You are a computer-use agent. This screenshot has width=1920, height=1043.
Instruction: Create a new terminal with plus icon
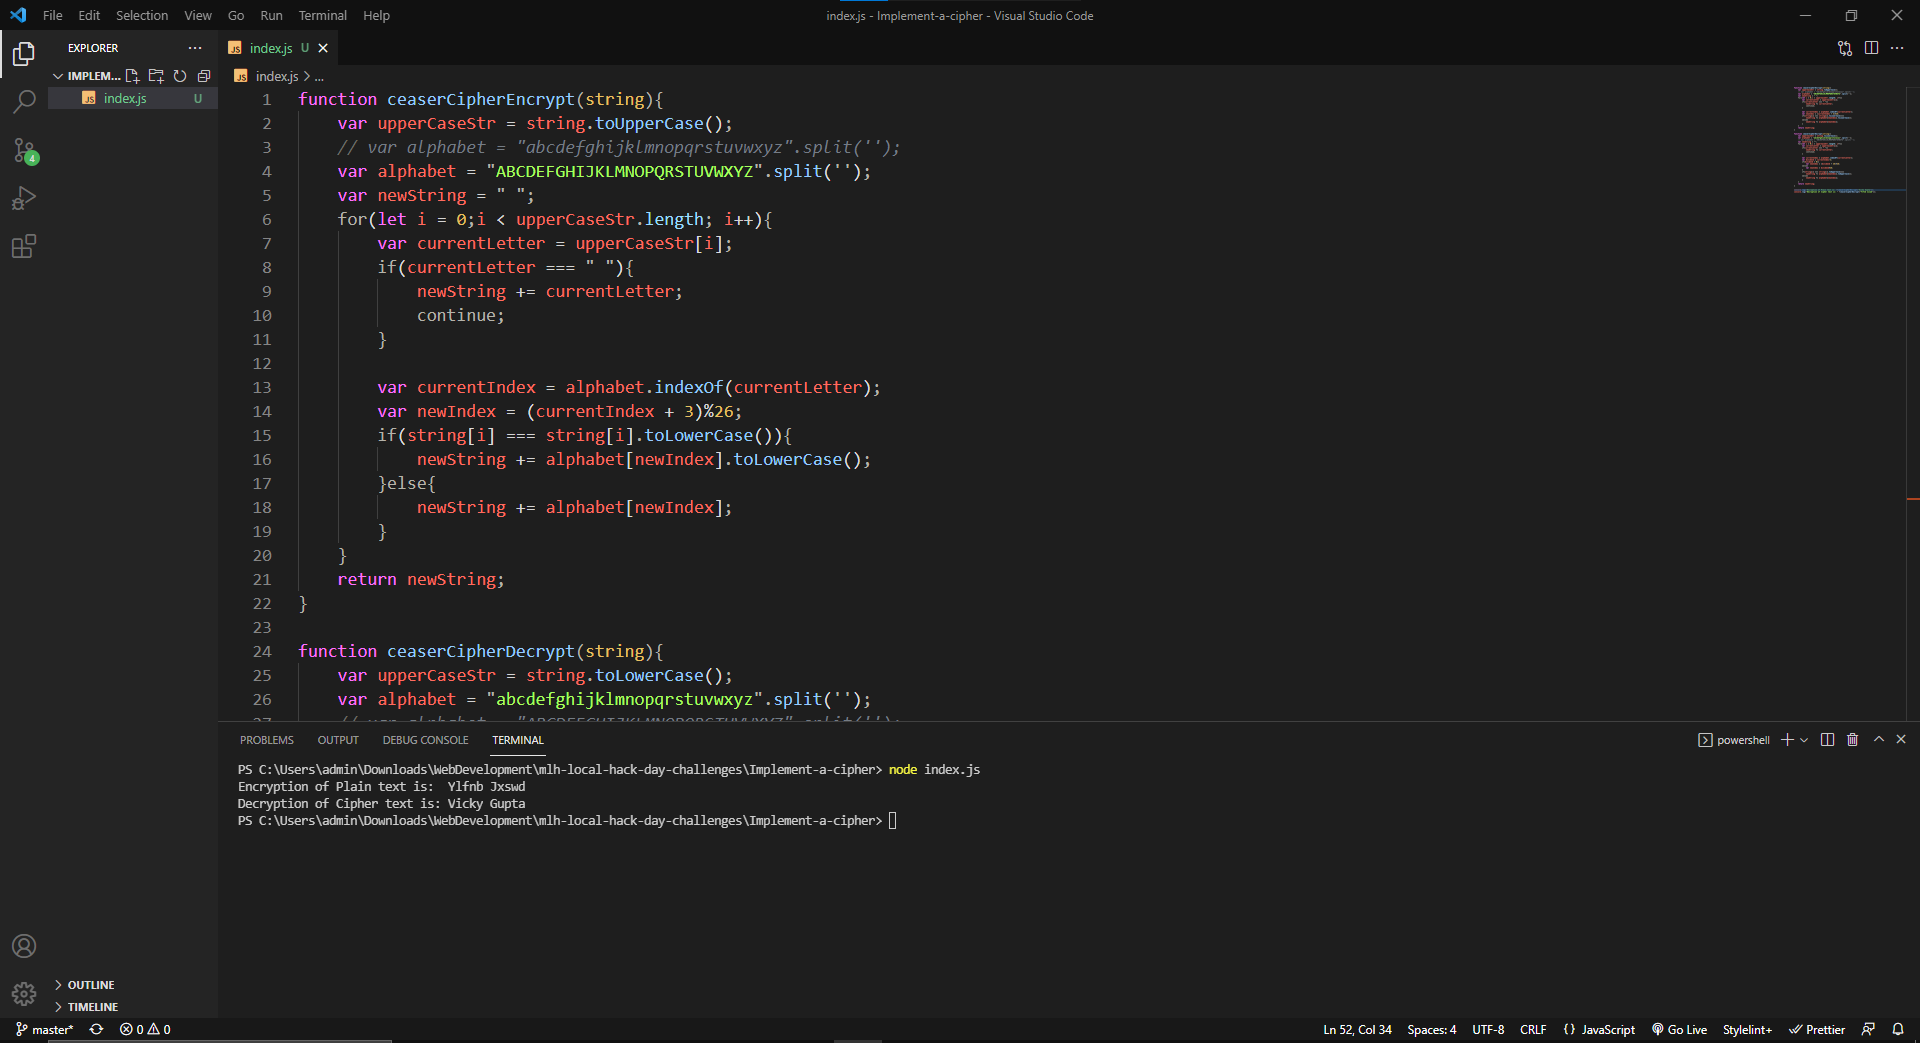point(1787,740)
